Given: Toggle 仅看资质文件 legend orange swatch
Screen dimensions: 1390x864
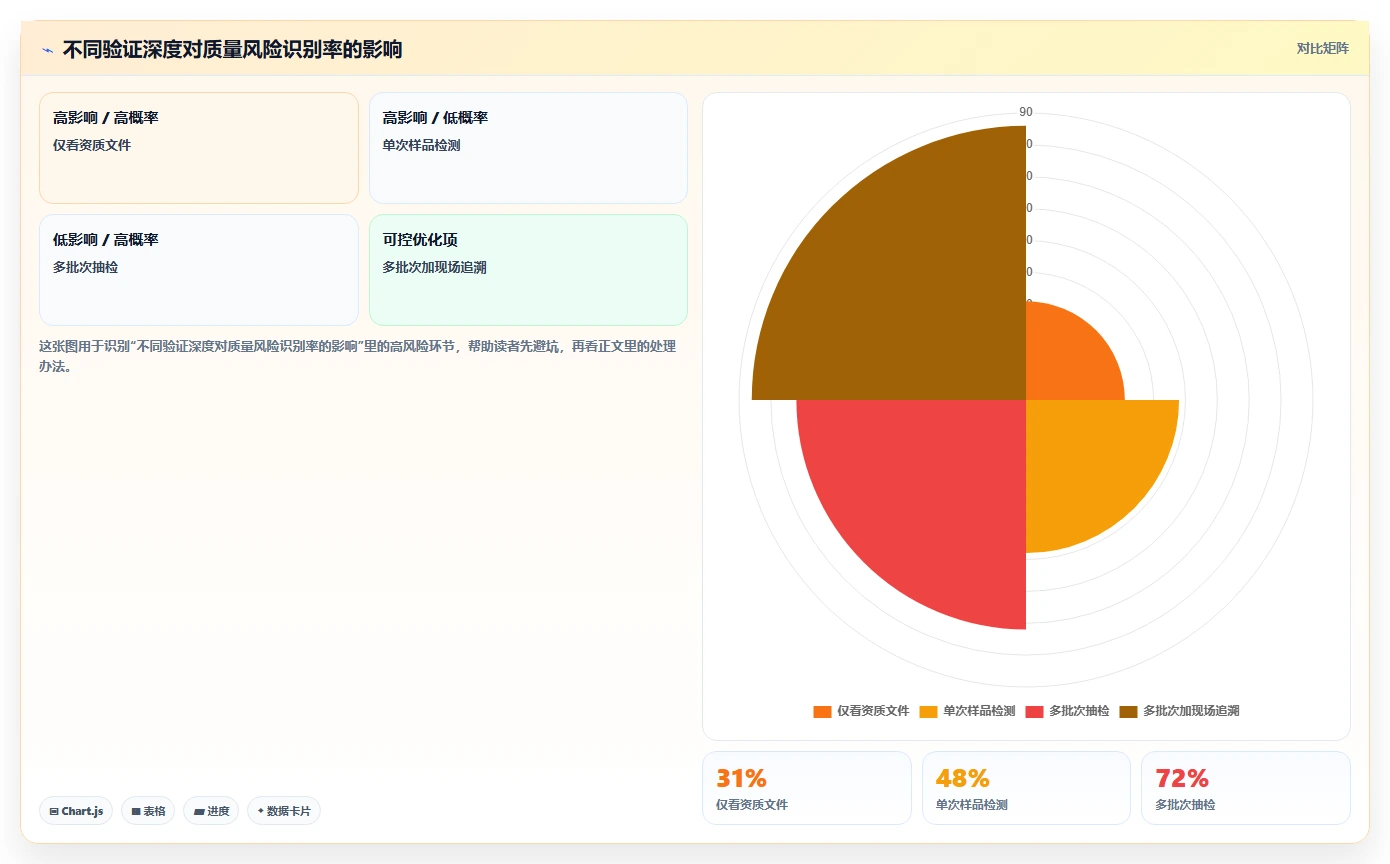Looking at the screenshot, I should coord(822,711).
